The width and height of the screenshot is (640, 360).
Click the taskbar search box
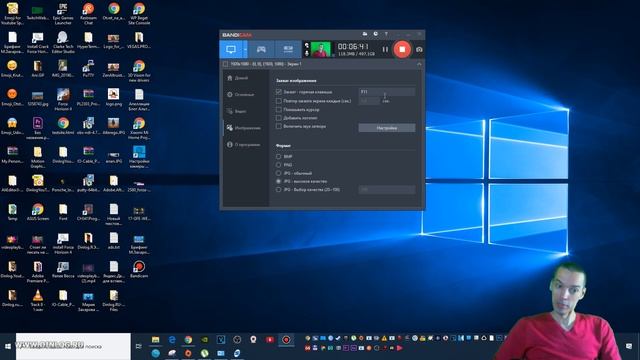tap(73, 346)
